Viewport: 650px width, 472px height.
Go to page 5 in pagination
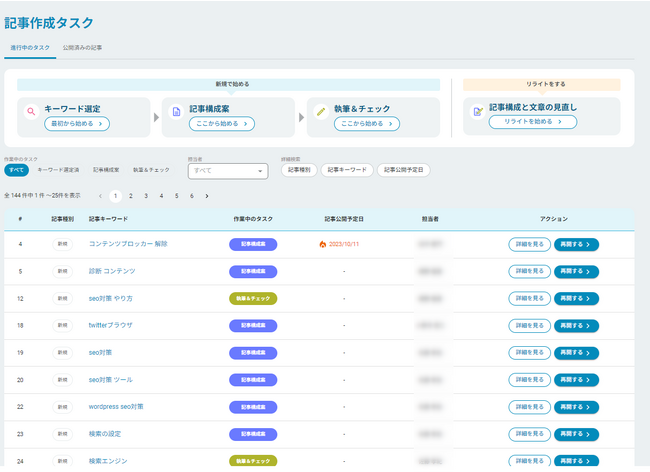pos(177,196)
